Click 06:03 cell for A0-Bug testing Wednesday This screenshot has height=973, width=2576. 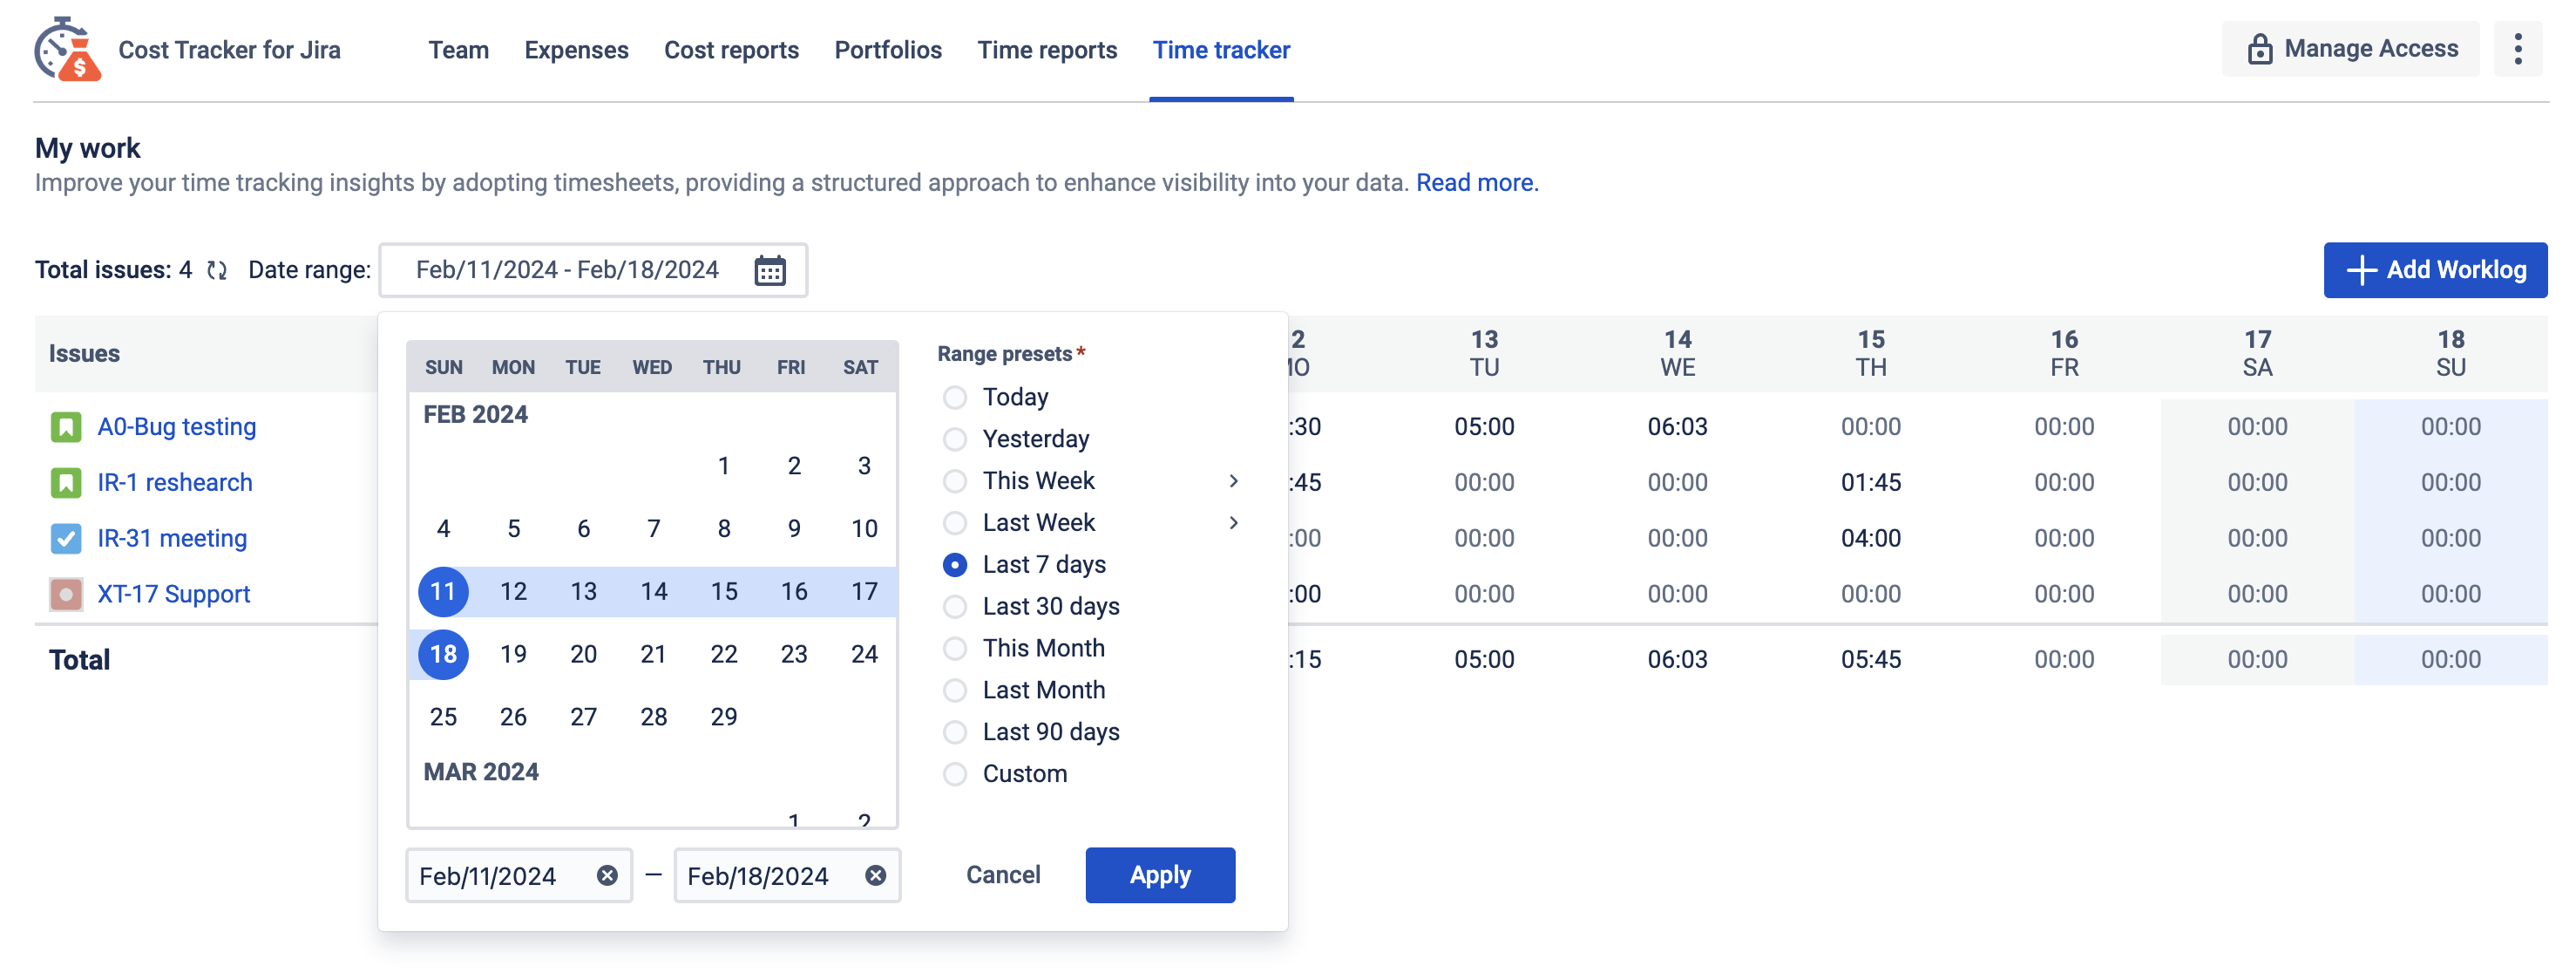click(x=1677, y=427)
